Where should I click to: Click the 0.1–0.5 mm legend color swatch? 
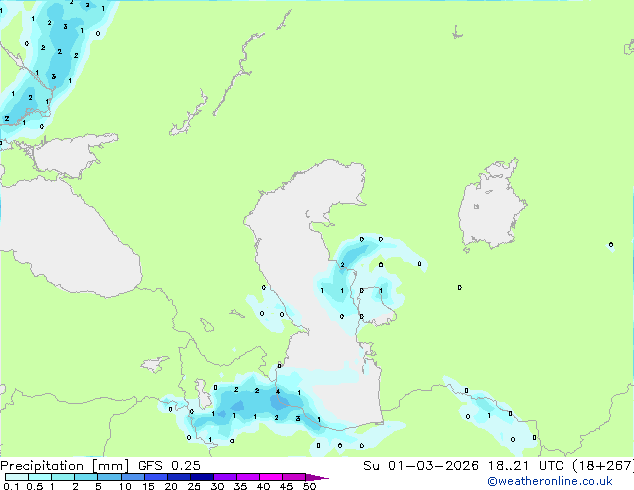point(17,477)
